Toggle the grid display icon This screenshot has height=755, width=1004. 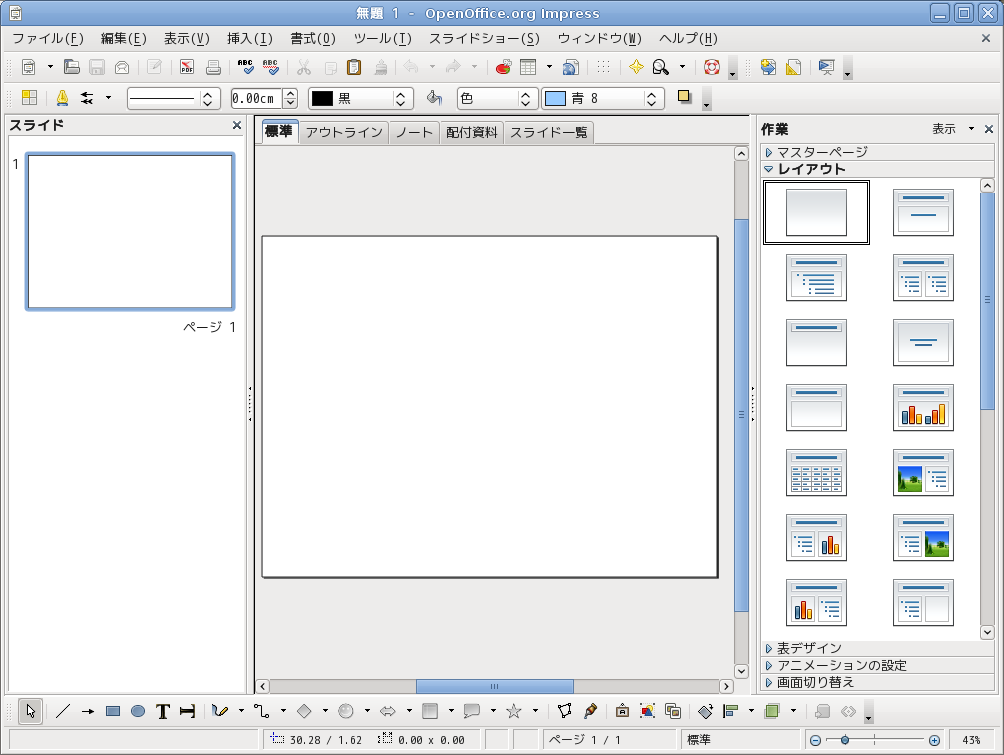[603, 68]
